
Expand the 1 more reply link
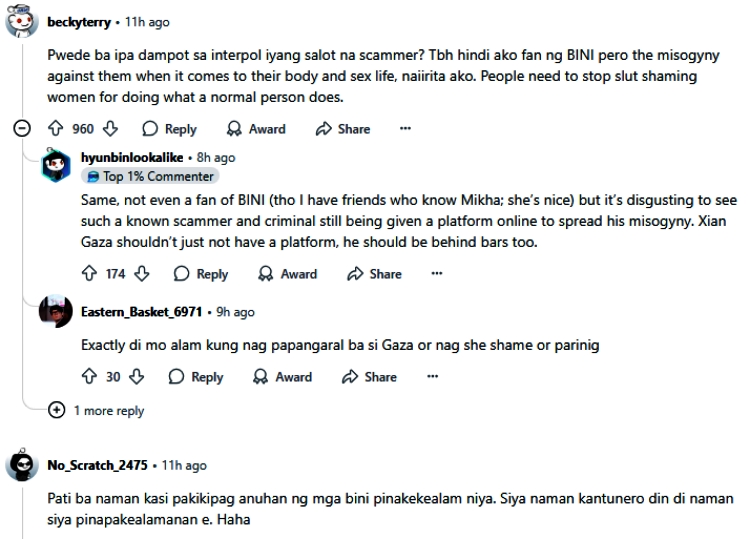97,411
